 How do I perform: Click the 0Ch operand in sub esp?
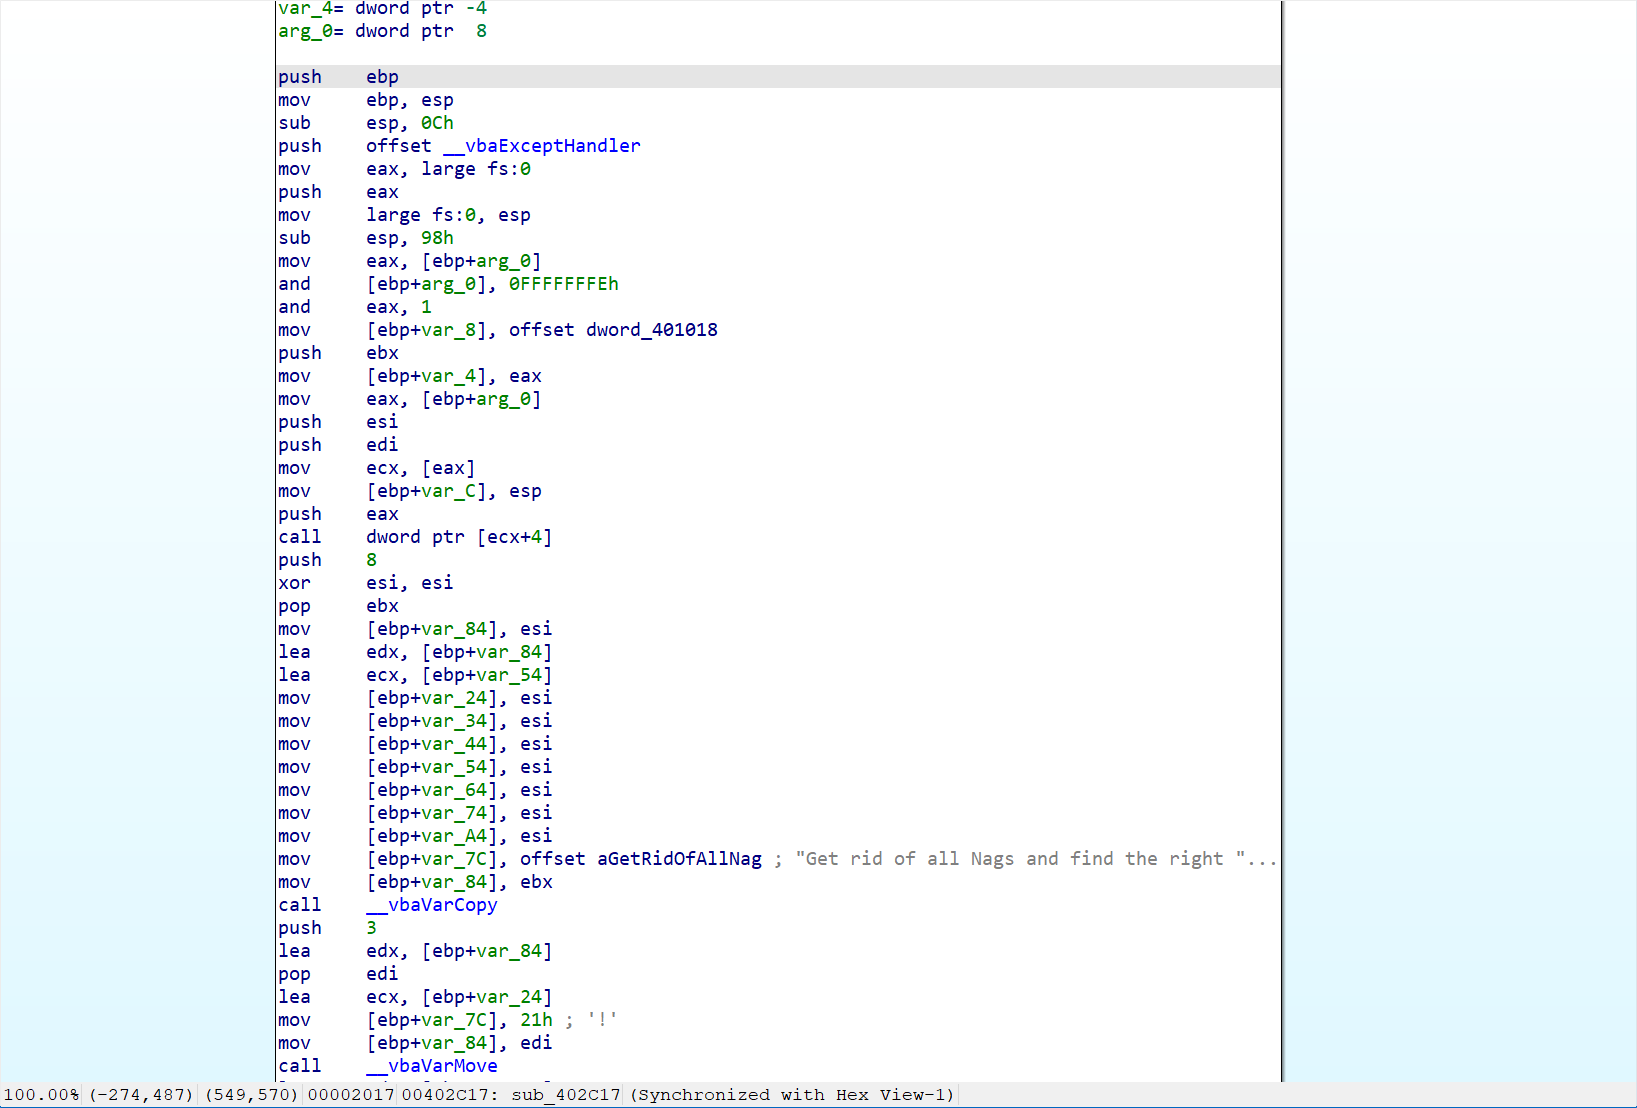437,123
